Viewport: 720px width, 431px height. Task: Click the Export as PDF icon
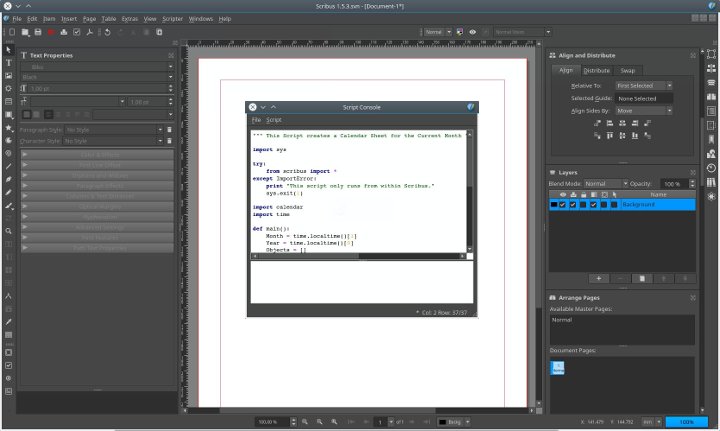point(87,32)
